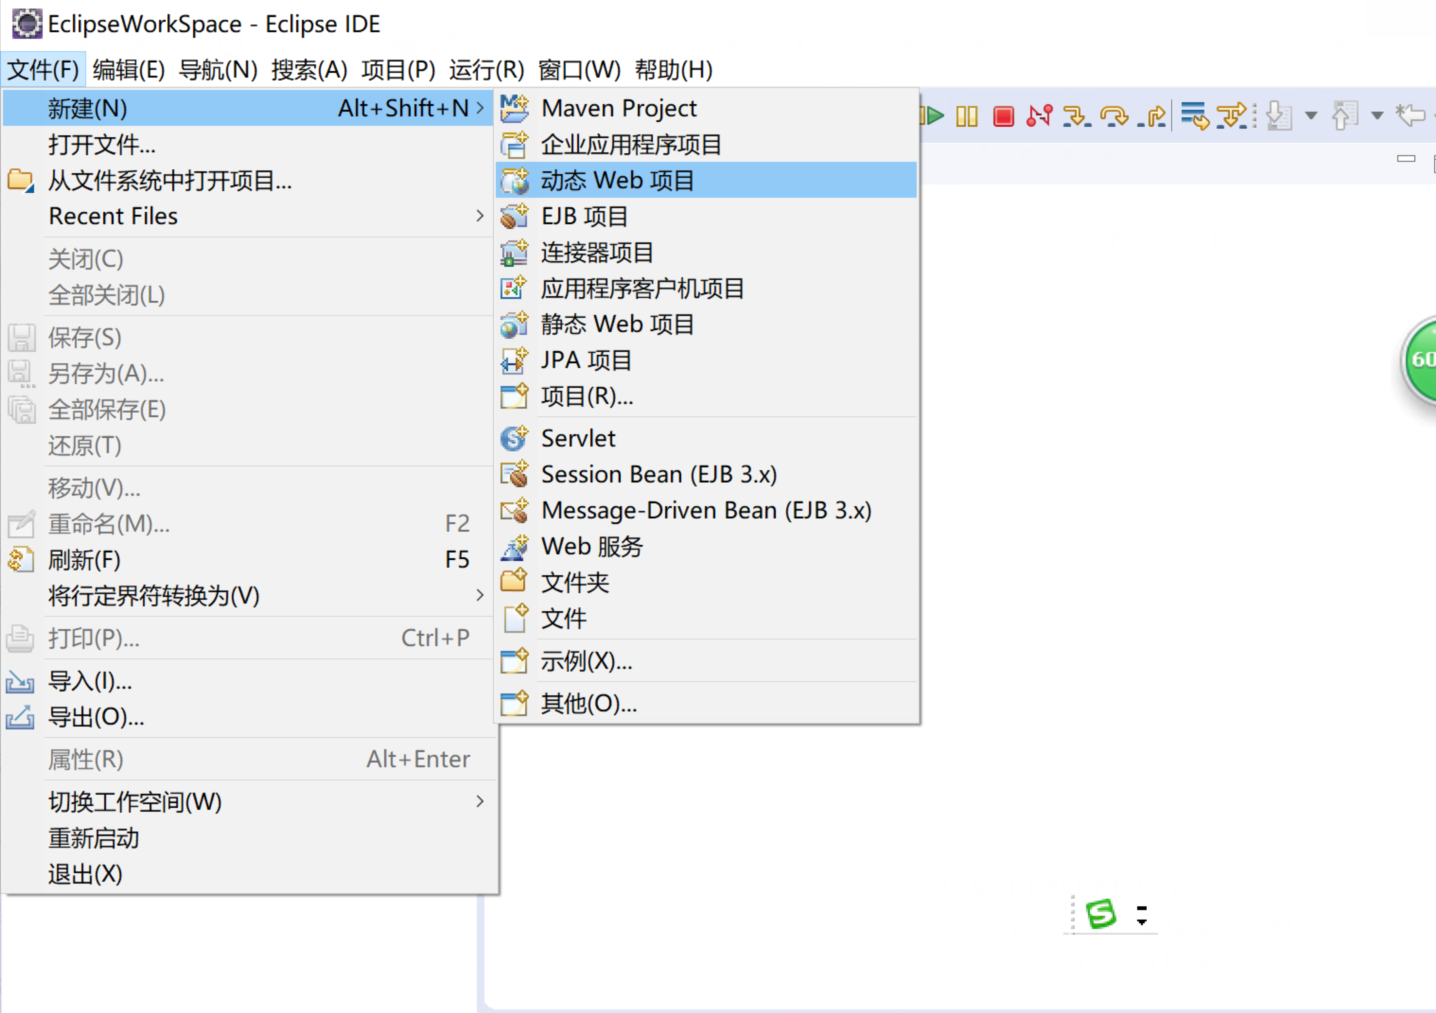Click the Step Into toolbar icon
Screen dimensions: 1436x1013
coord(1076,116)
